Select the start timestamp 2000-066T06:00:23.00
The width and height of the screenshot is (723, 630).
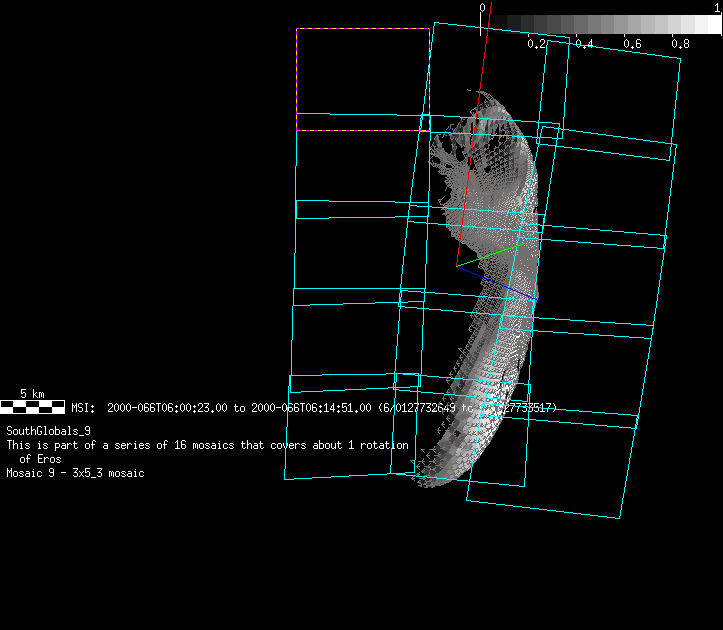pyautogui.click(x=168, y=408)
